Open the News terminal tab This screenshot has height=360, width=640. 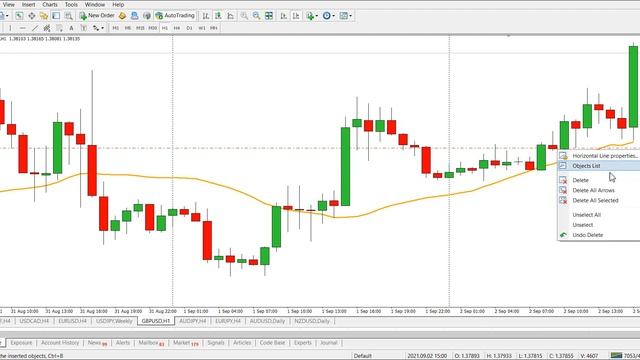click(97, 343)
